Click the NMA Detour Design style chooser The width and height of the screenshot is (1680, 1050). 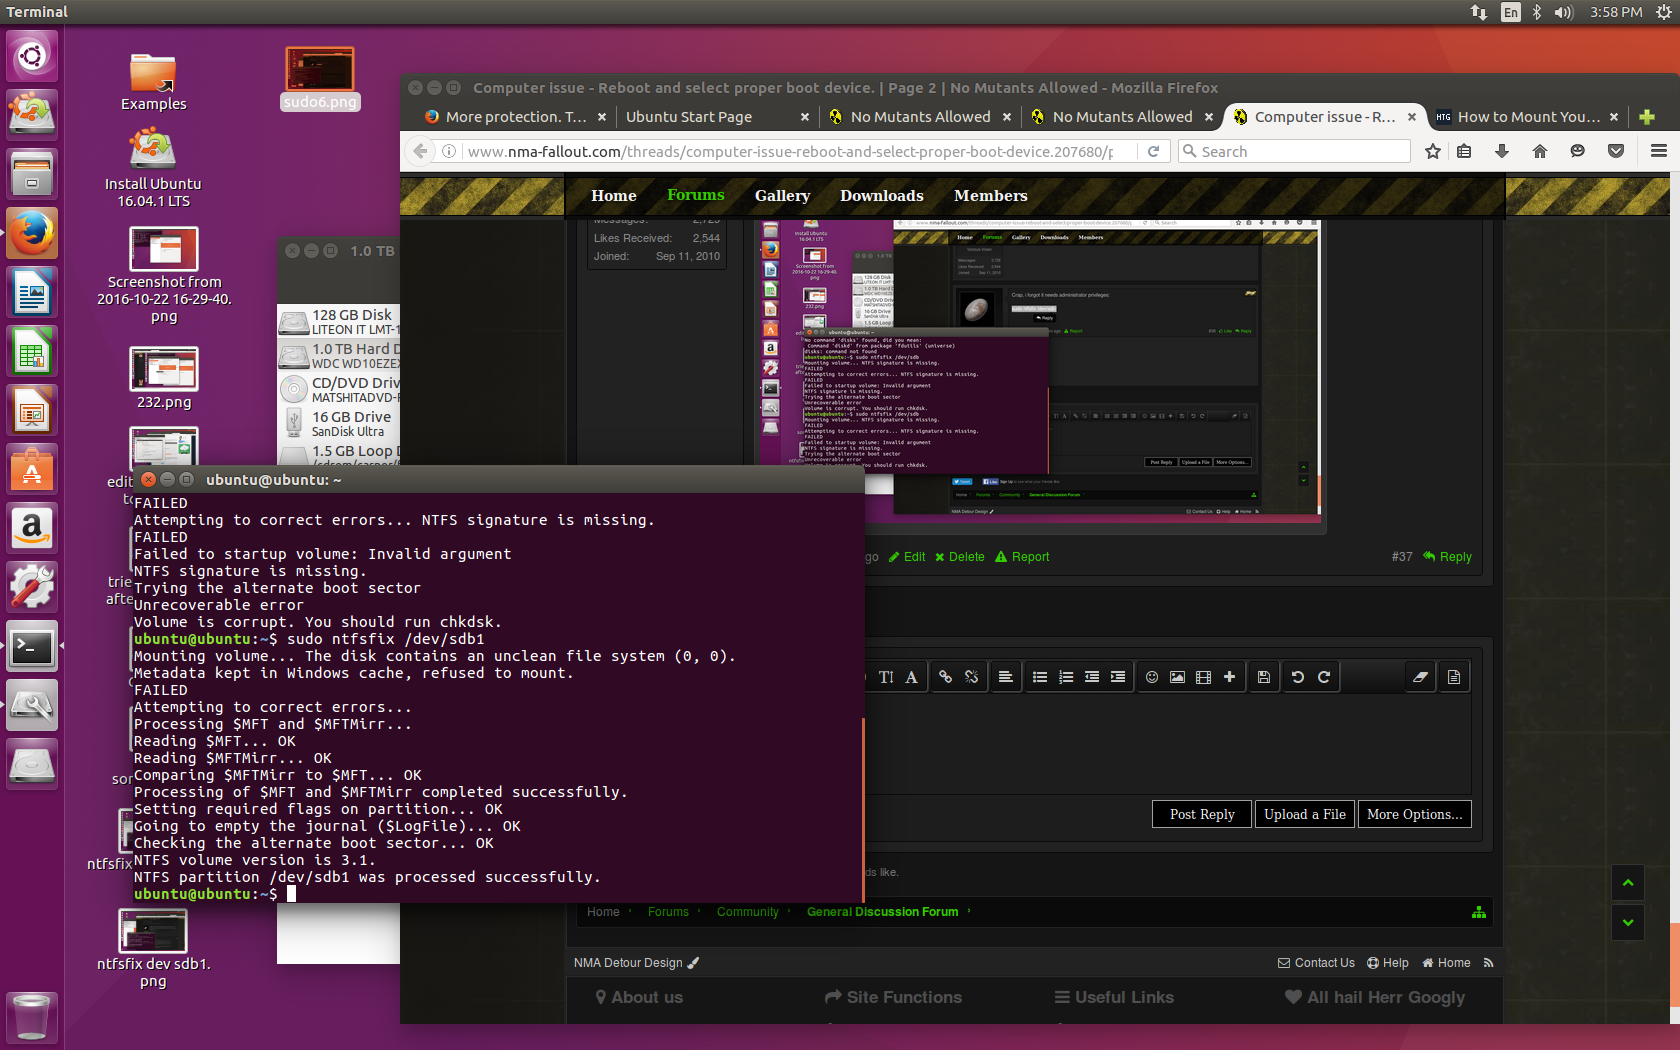click(x=637, y=963)
